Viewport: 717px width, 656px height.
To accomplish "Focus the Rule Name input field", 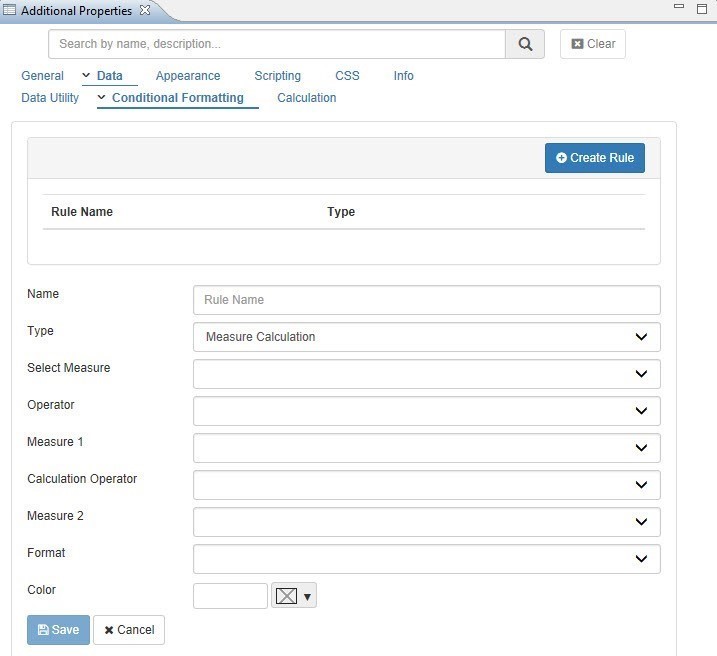I will click(x=426, y=300).
